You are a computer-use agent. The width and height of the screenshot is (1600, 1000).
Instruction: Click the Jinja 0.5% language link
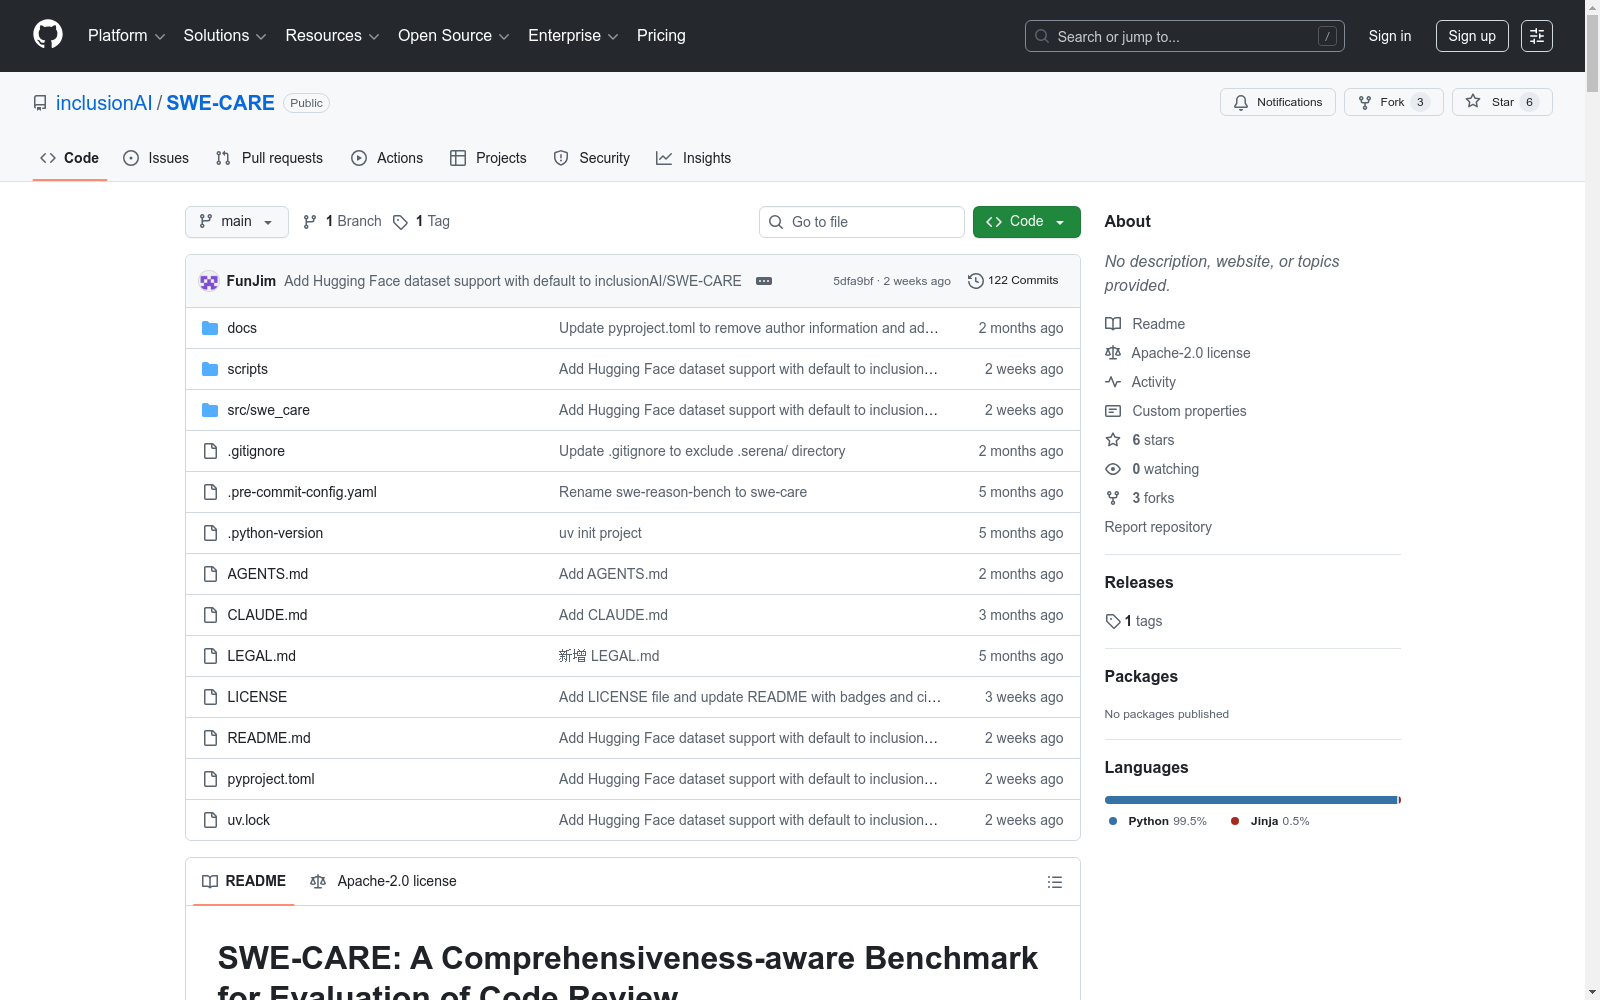1270,821
